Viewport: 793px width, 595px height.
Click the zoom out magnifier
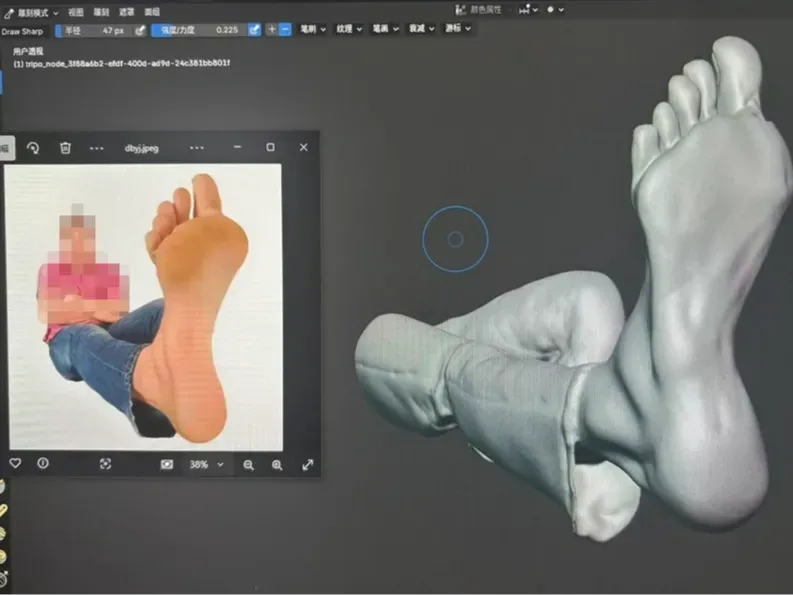tap(248, 465)
